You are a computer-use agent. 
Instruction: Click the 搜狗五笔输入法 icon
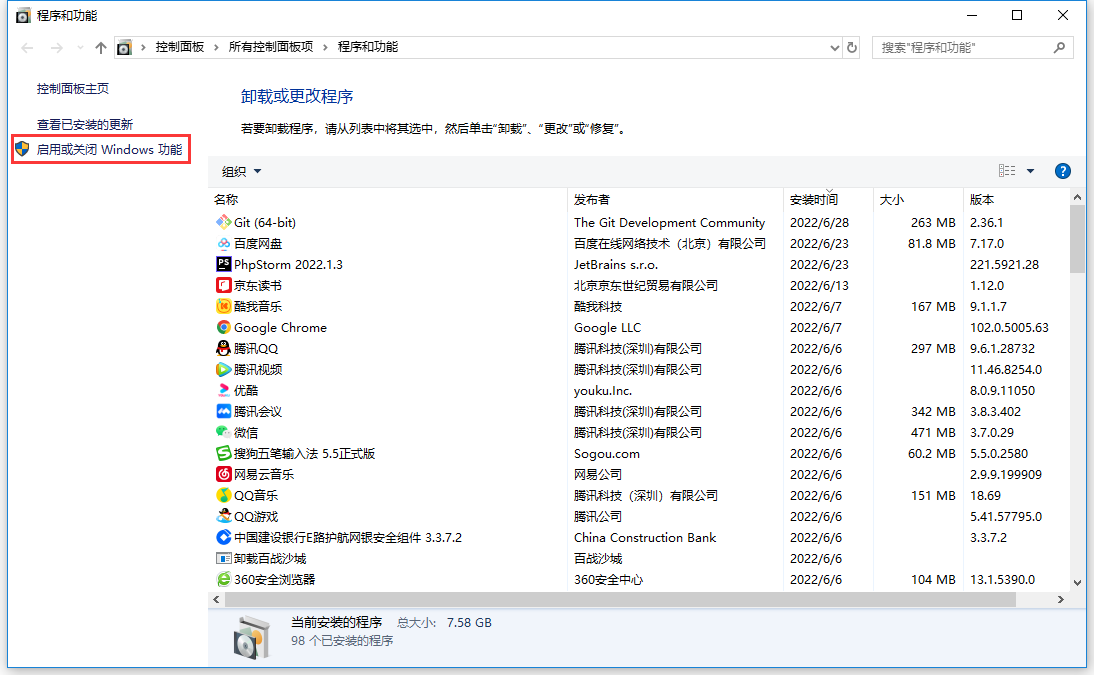click(x=223, y=453)
